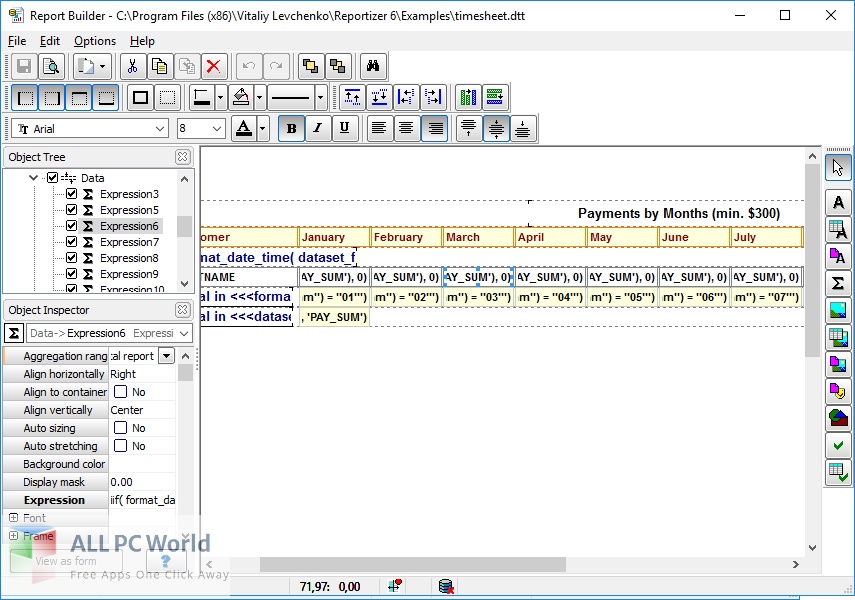Click the Cut scissors icon
The image size is (855, 600).
tap(131, 66)
